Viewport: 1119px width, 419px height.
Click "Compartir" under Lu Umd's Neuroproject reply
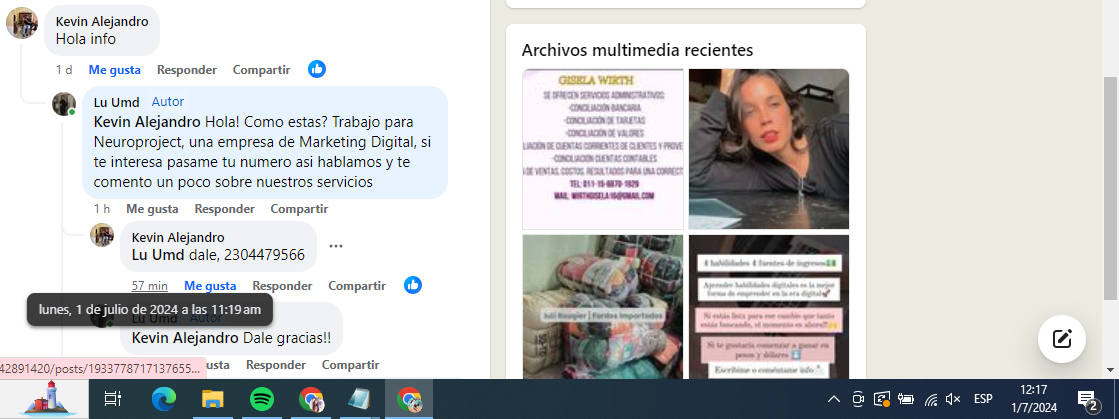pos(299,209)
